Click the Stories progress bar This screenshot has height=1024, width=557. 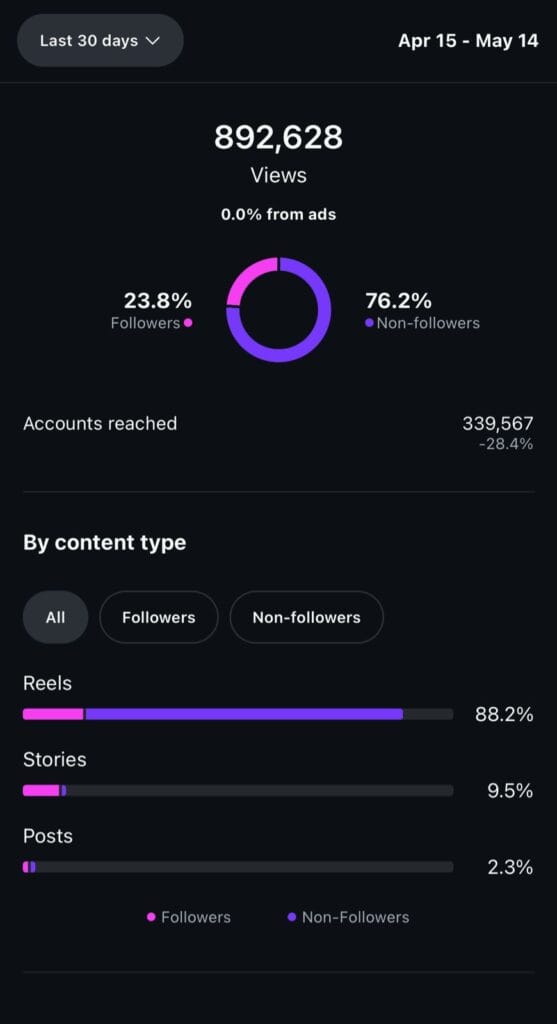pyautogui.click(x=238, y=790)
